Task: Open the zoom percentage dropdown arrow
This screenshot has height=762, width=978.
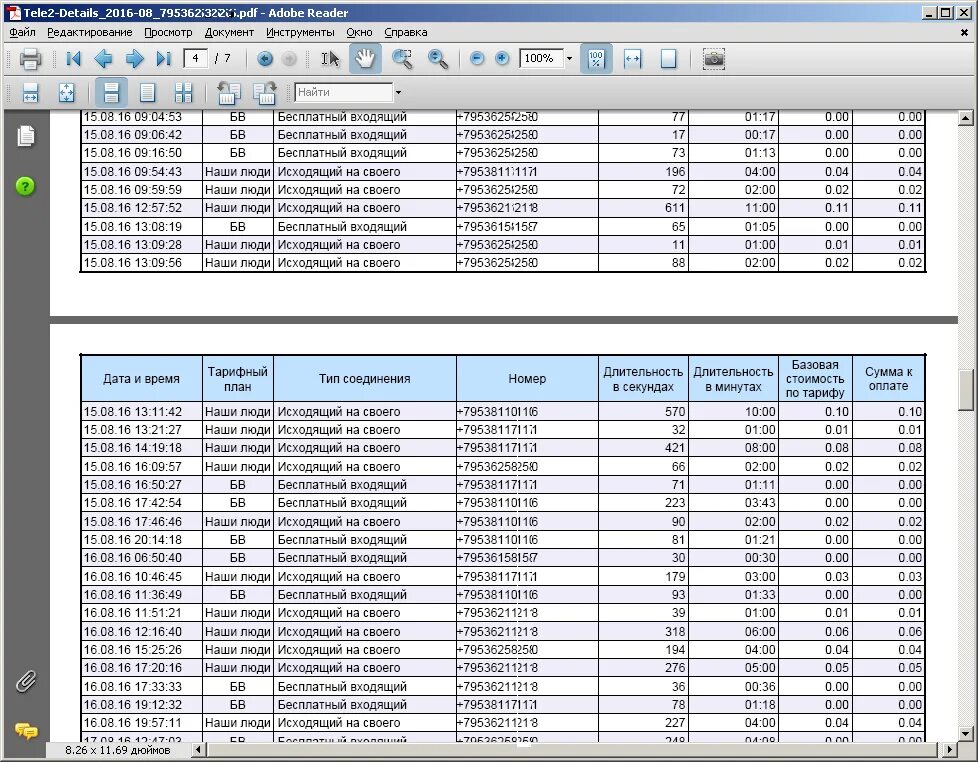Action: [x=569, y=59]
